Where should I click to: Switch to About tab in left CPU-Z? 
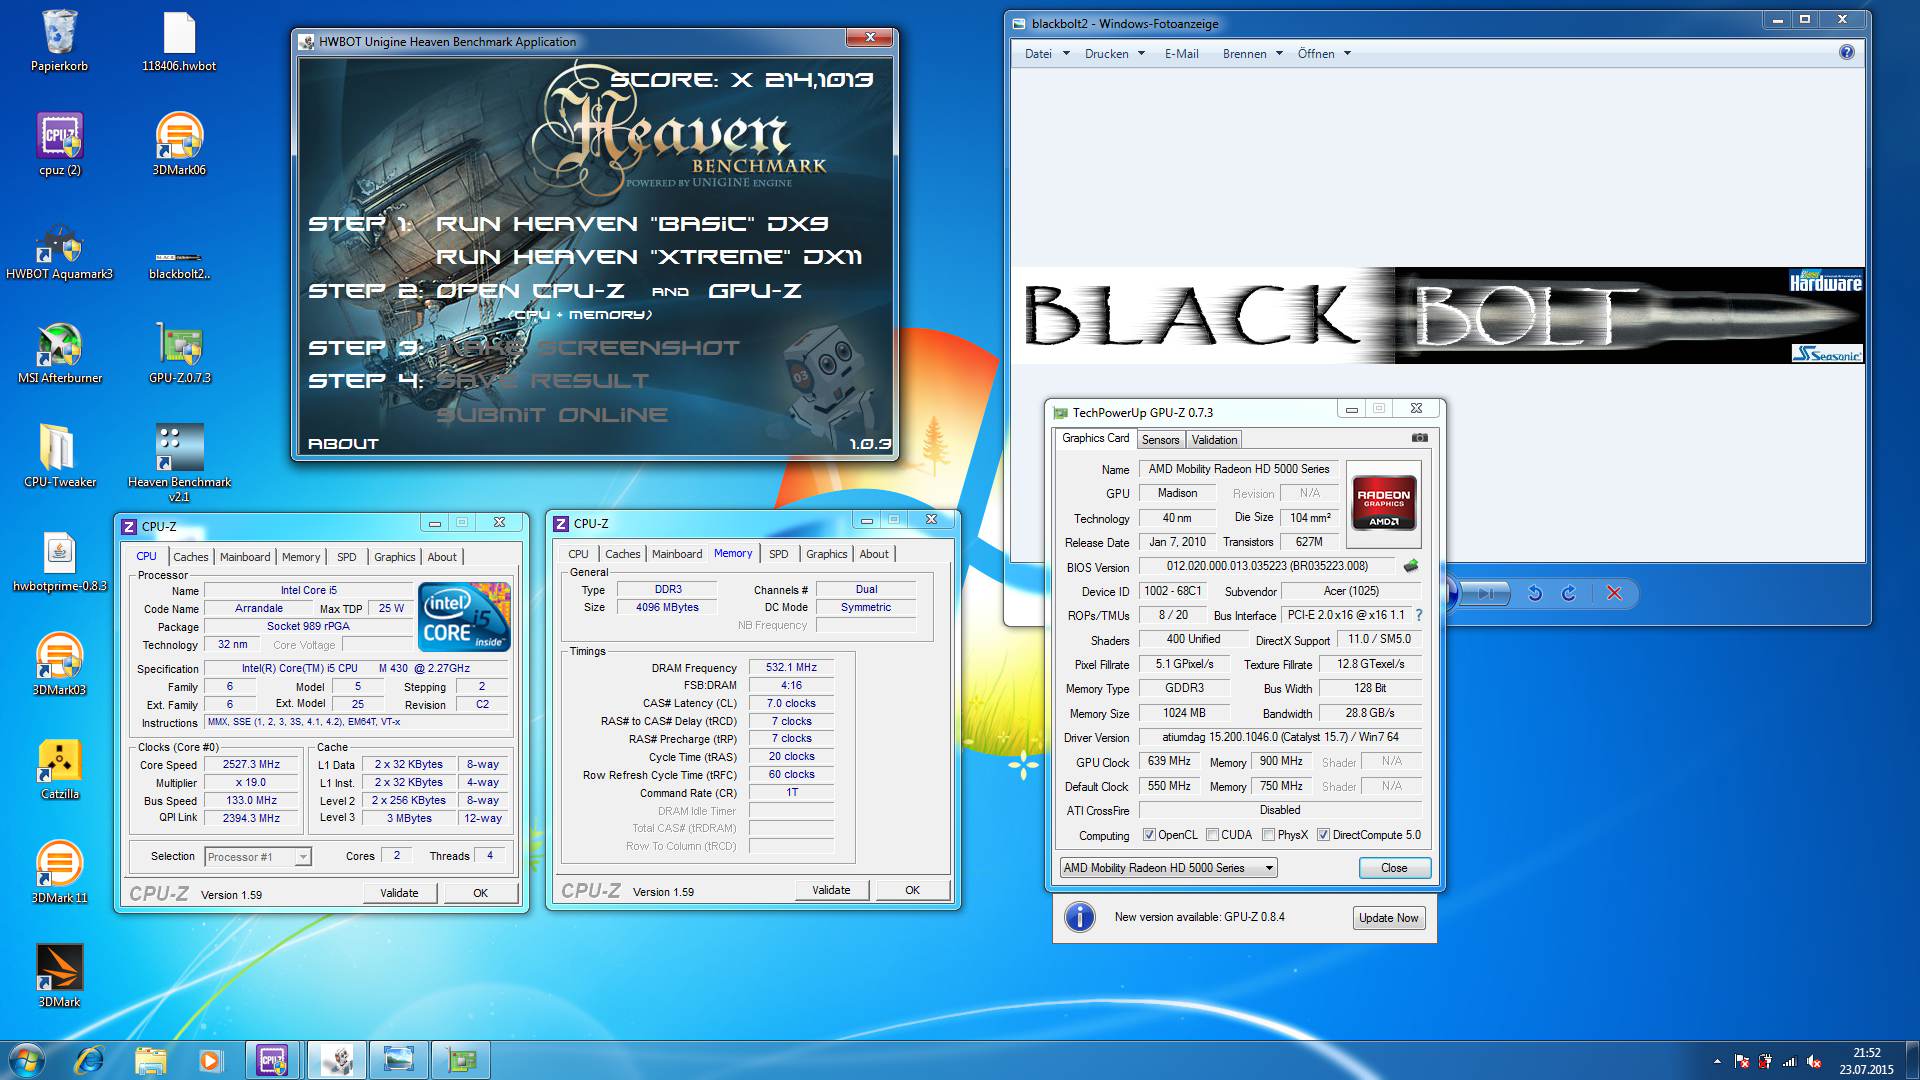(x=442, y=557)
